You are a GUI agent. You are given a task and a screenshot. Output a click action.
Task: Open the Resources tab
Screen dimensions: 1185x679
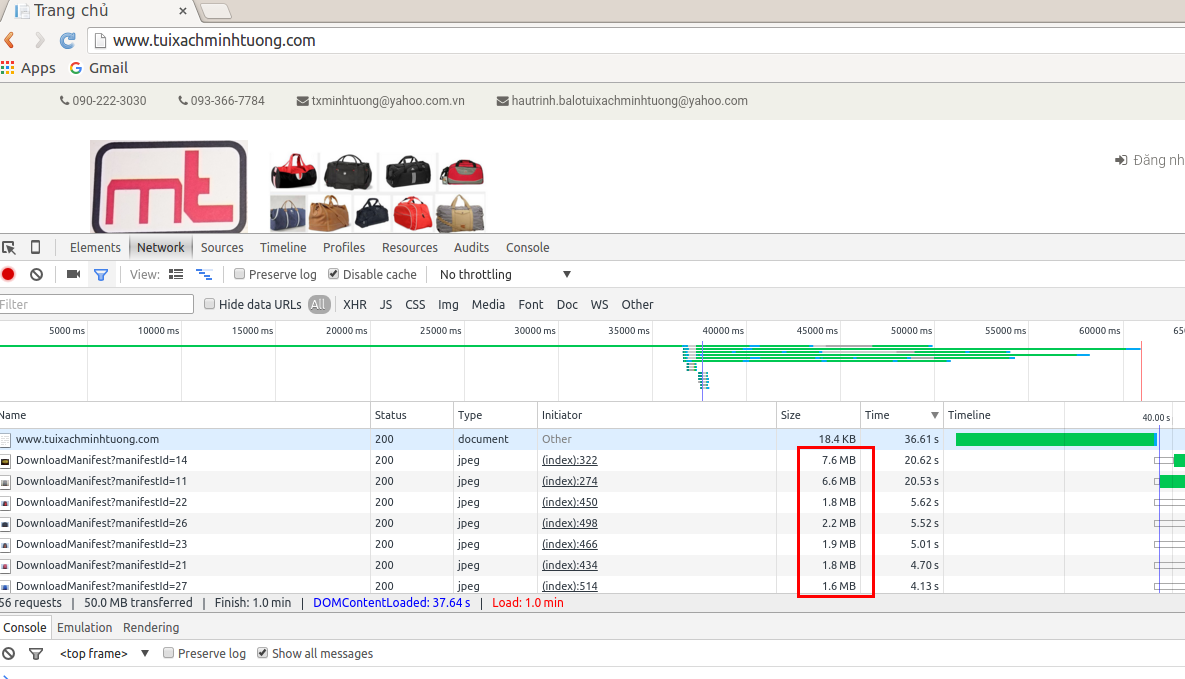tap(410, 247)
